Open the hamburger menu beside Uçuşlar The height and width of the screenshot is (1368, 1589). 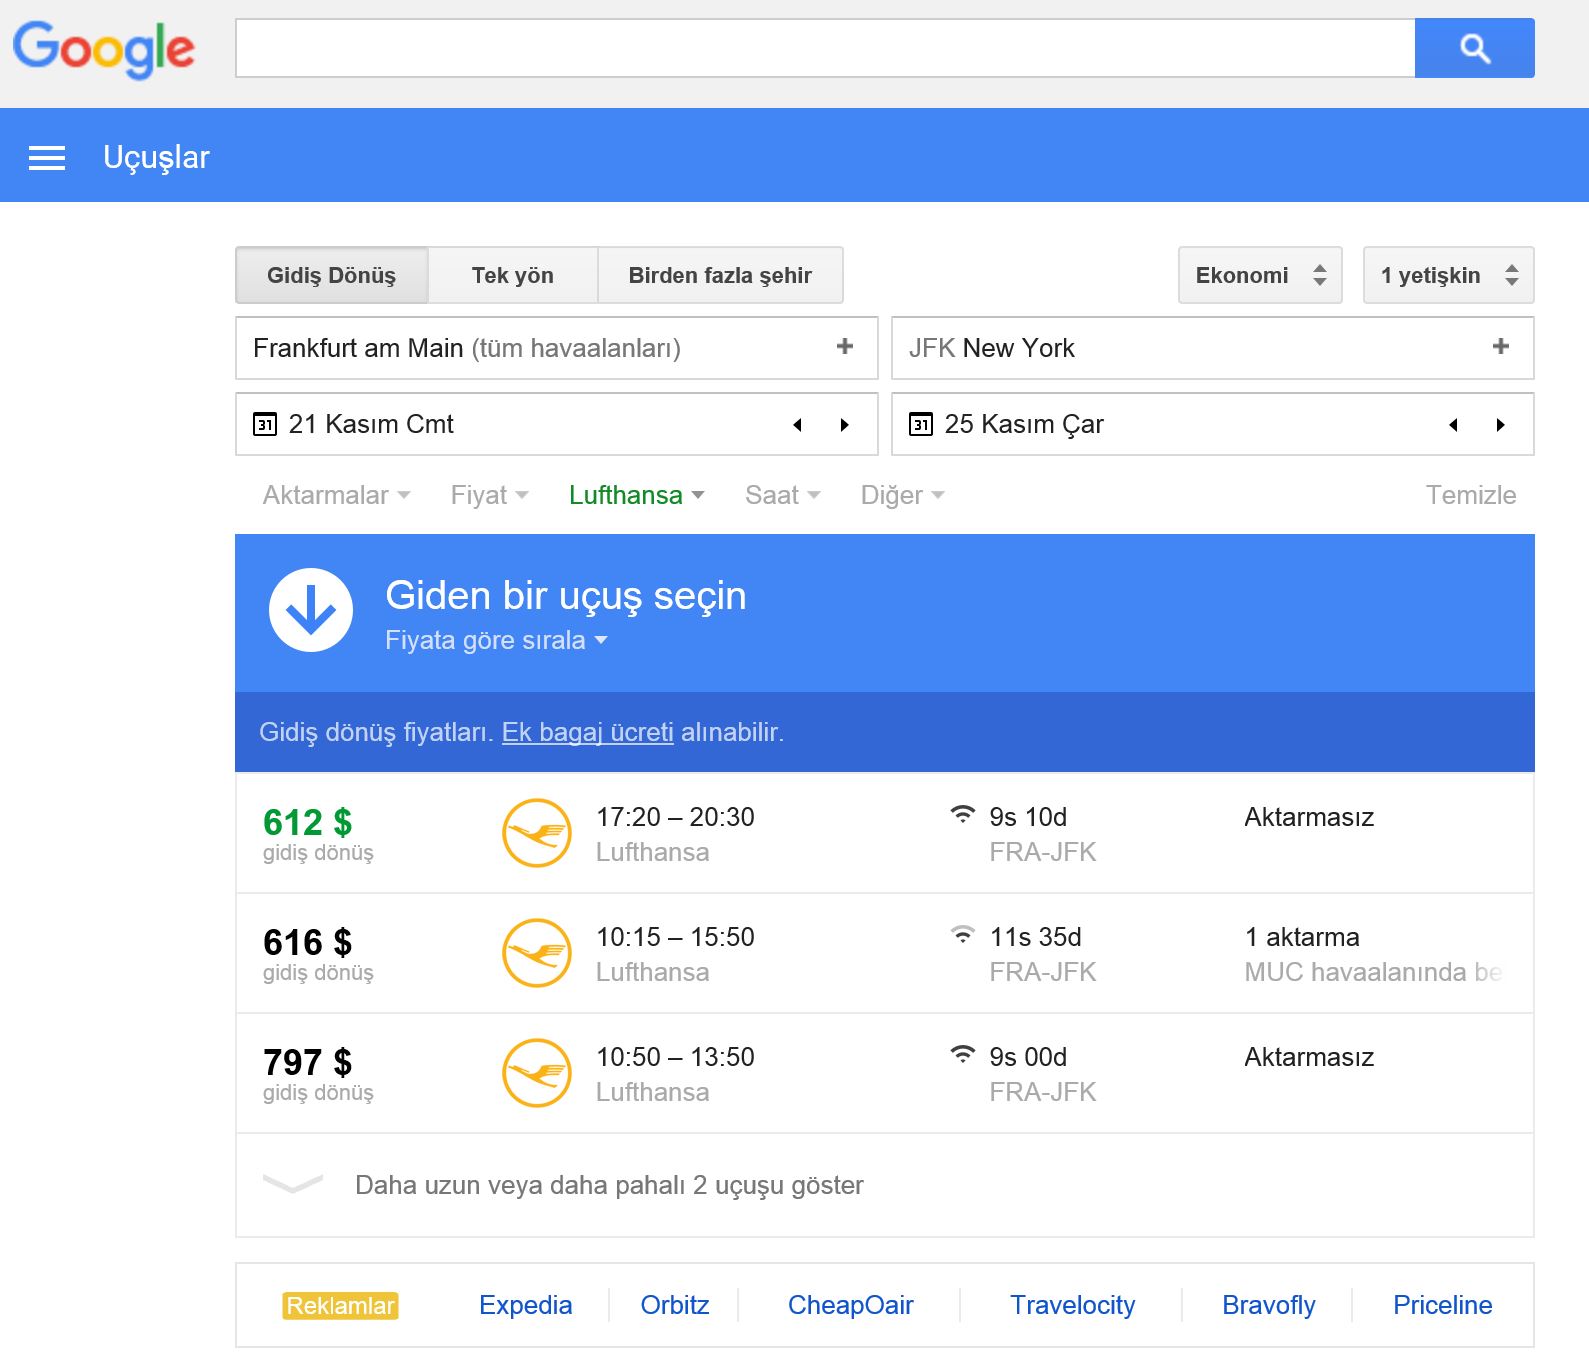pyautogui.click(x=47, y=157)
